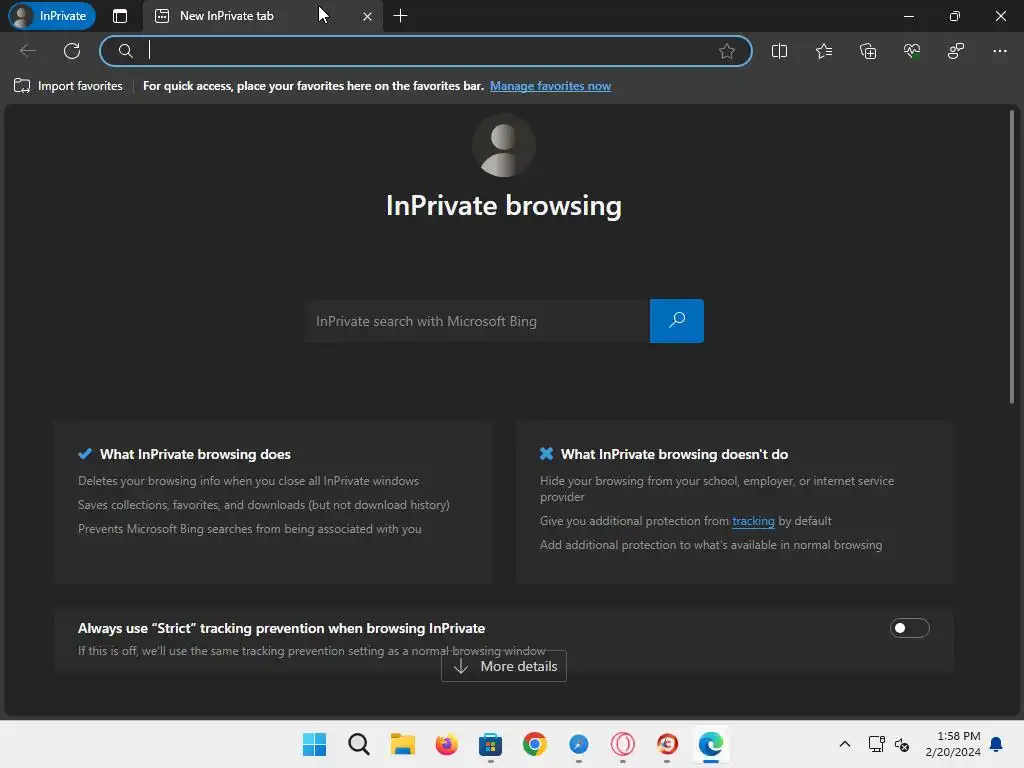Toggle Strict tracking prevention switch

[x=909, y=628]
